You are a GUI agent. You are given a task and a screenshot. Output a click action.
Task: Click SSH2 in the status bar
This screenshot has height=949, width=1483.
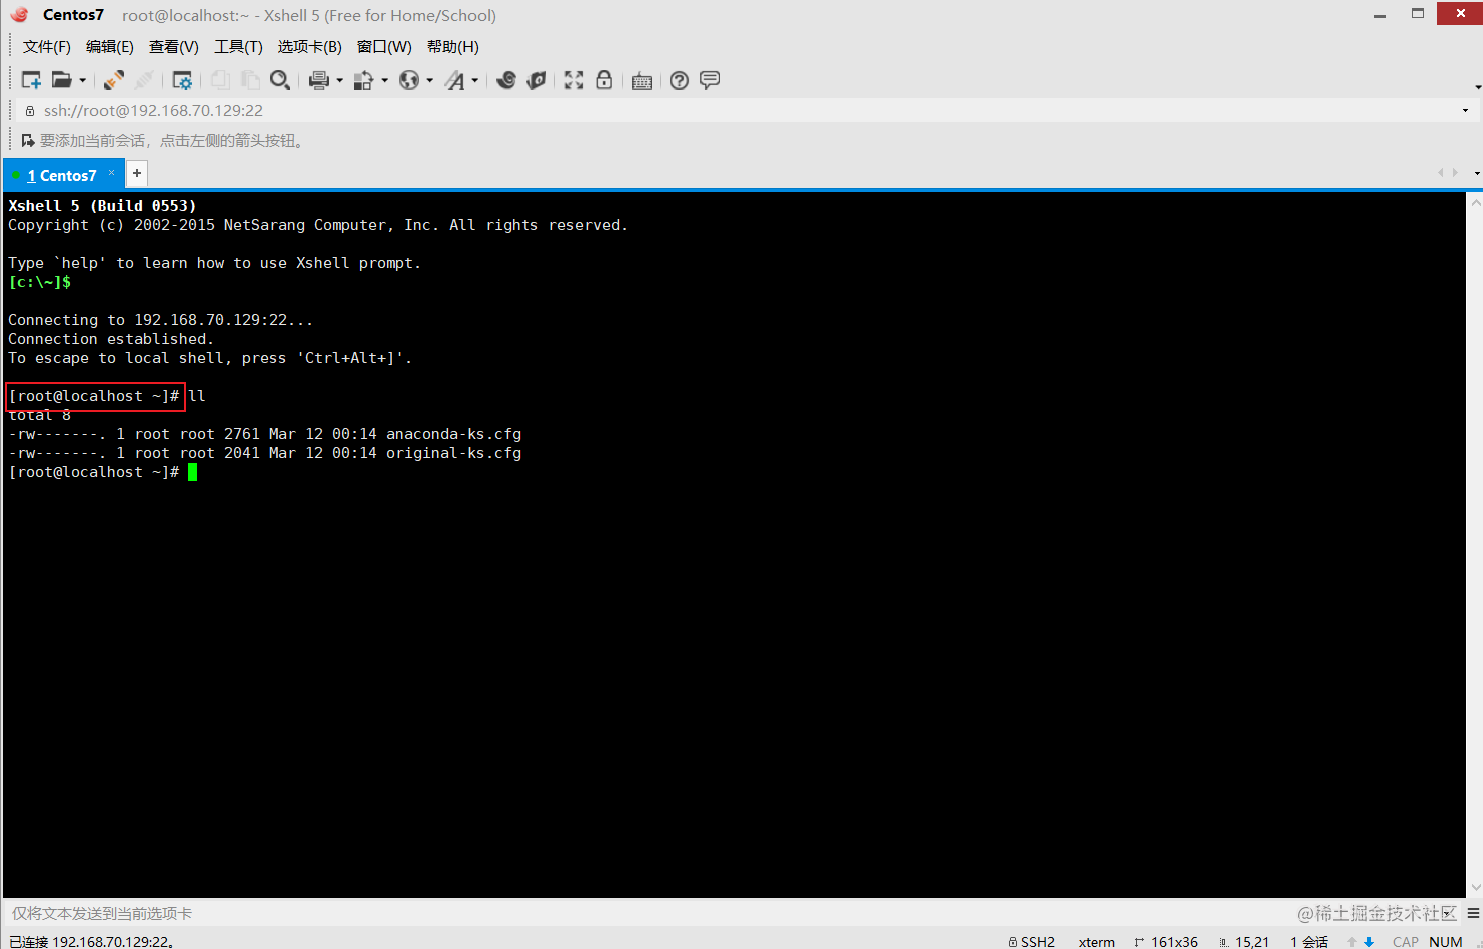coord(1038,942)
